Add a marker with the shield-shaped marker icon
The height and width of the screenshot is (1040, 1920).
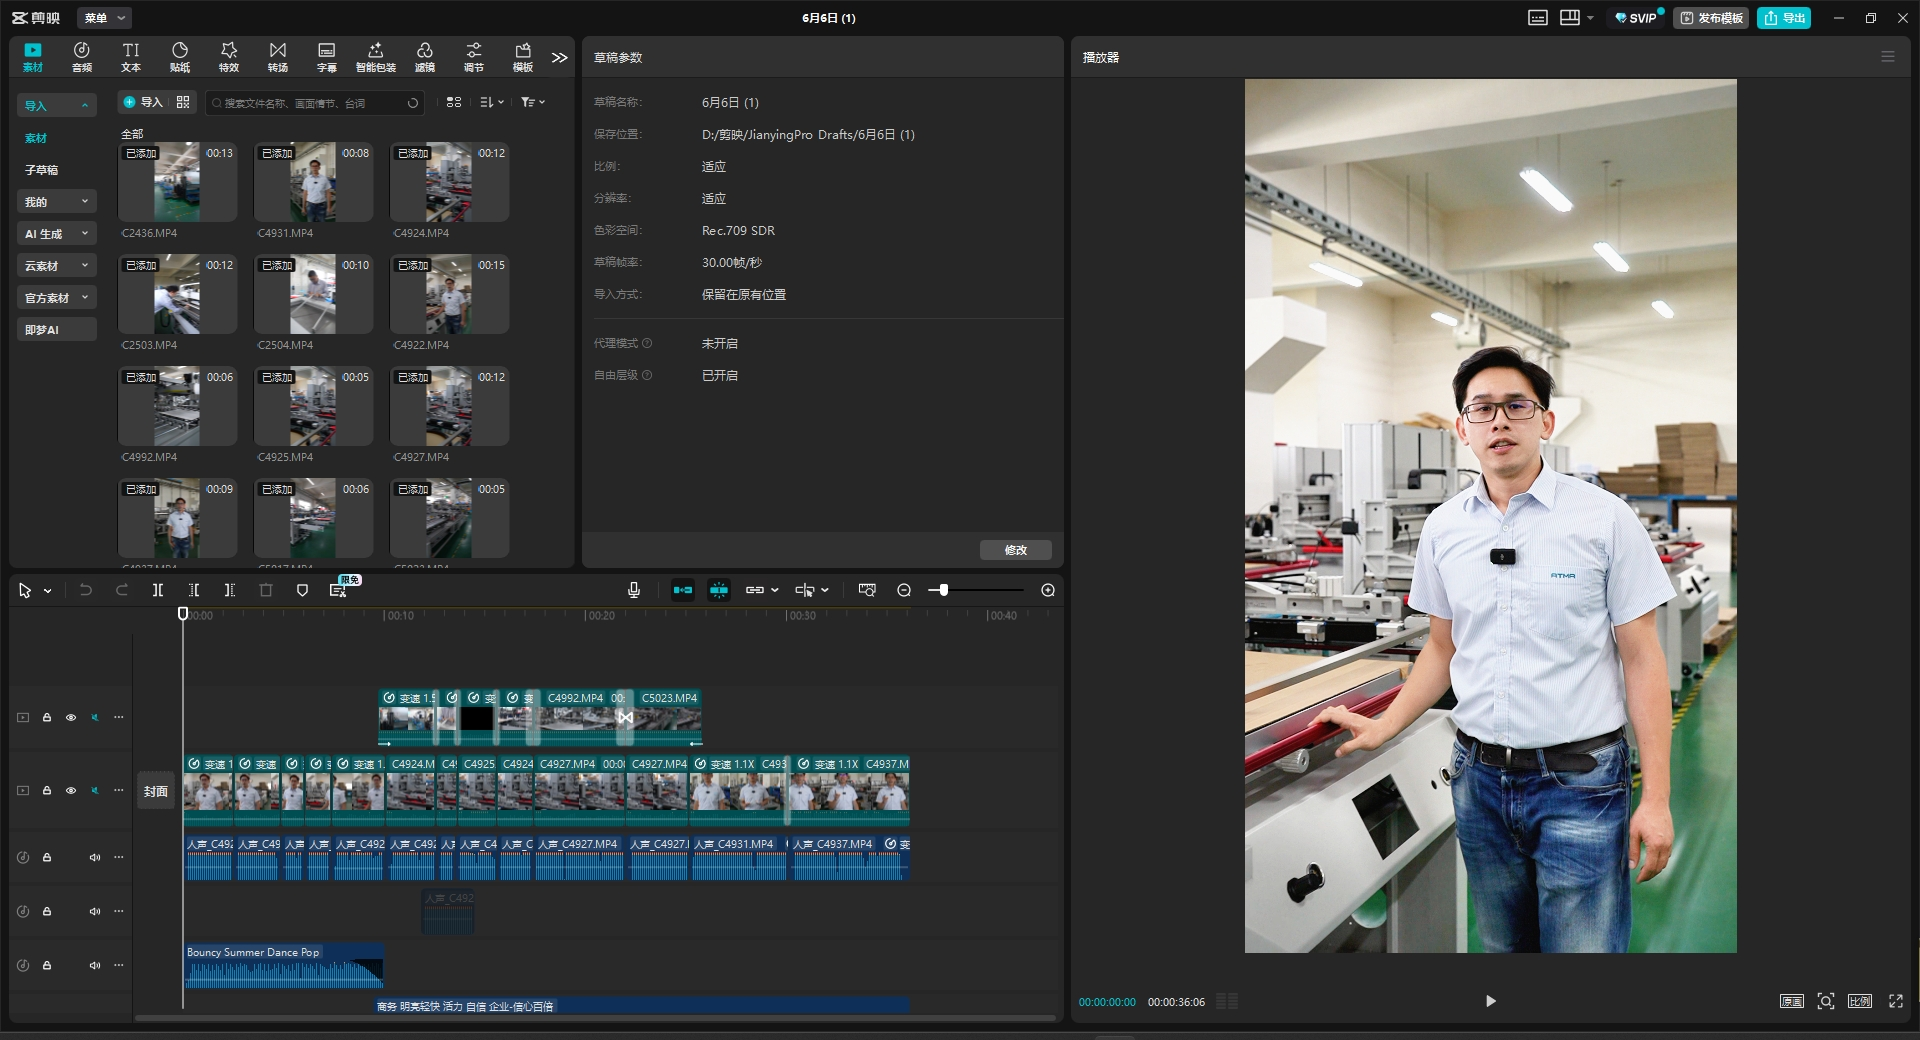302,590
